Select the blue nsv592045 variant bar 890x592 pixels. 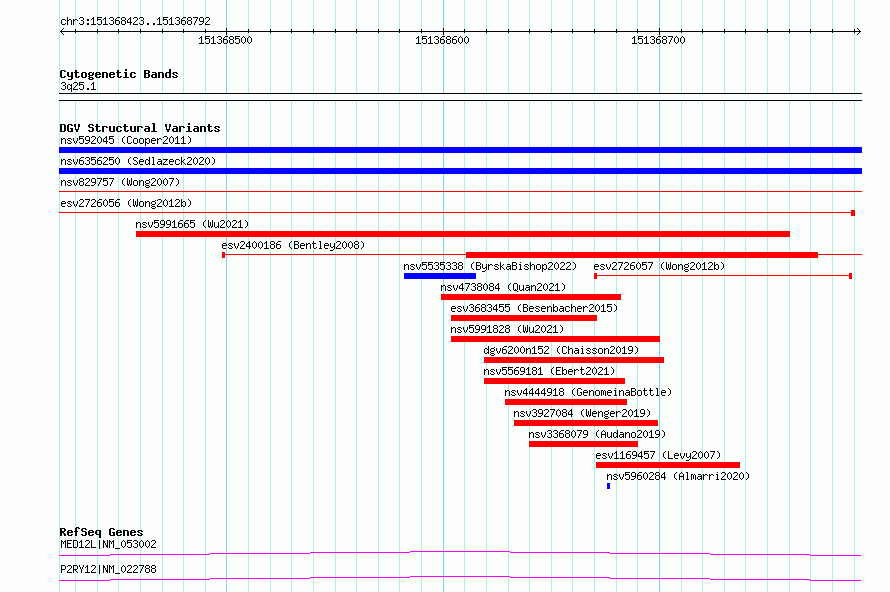click(460, 150)
